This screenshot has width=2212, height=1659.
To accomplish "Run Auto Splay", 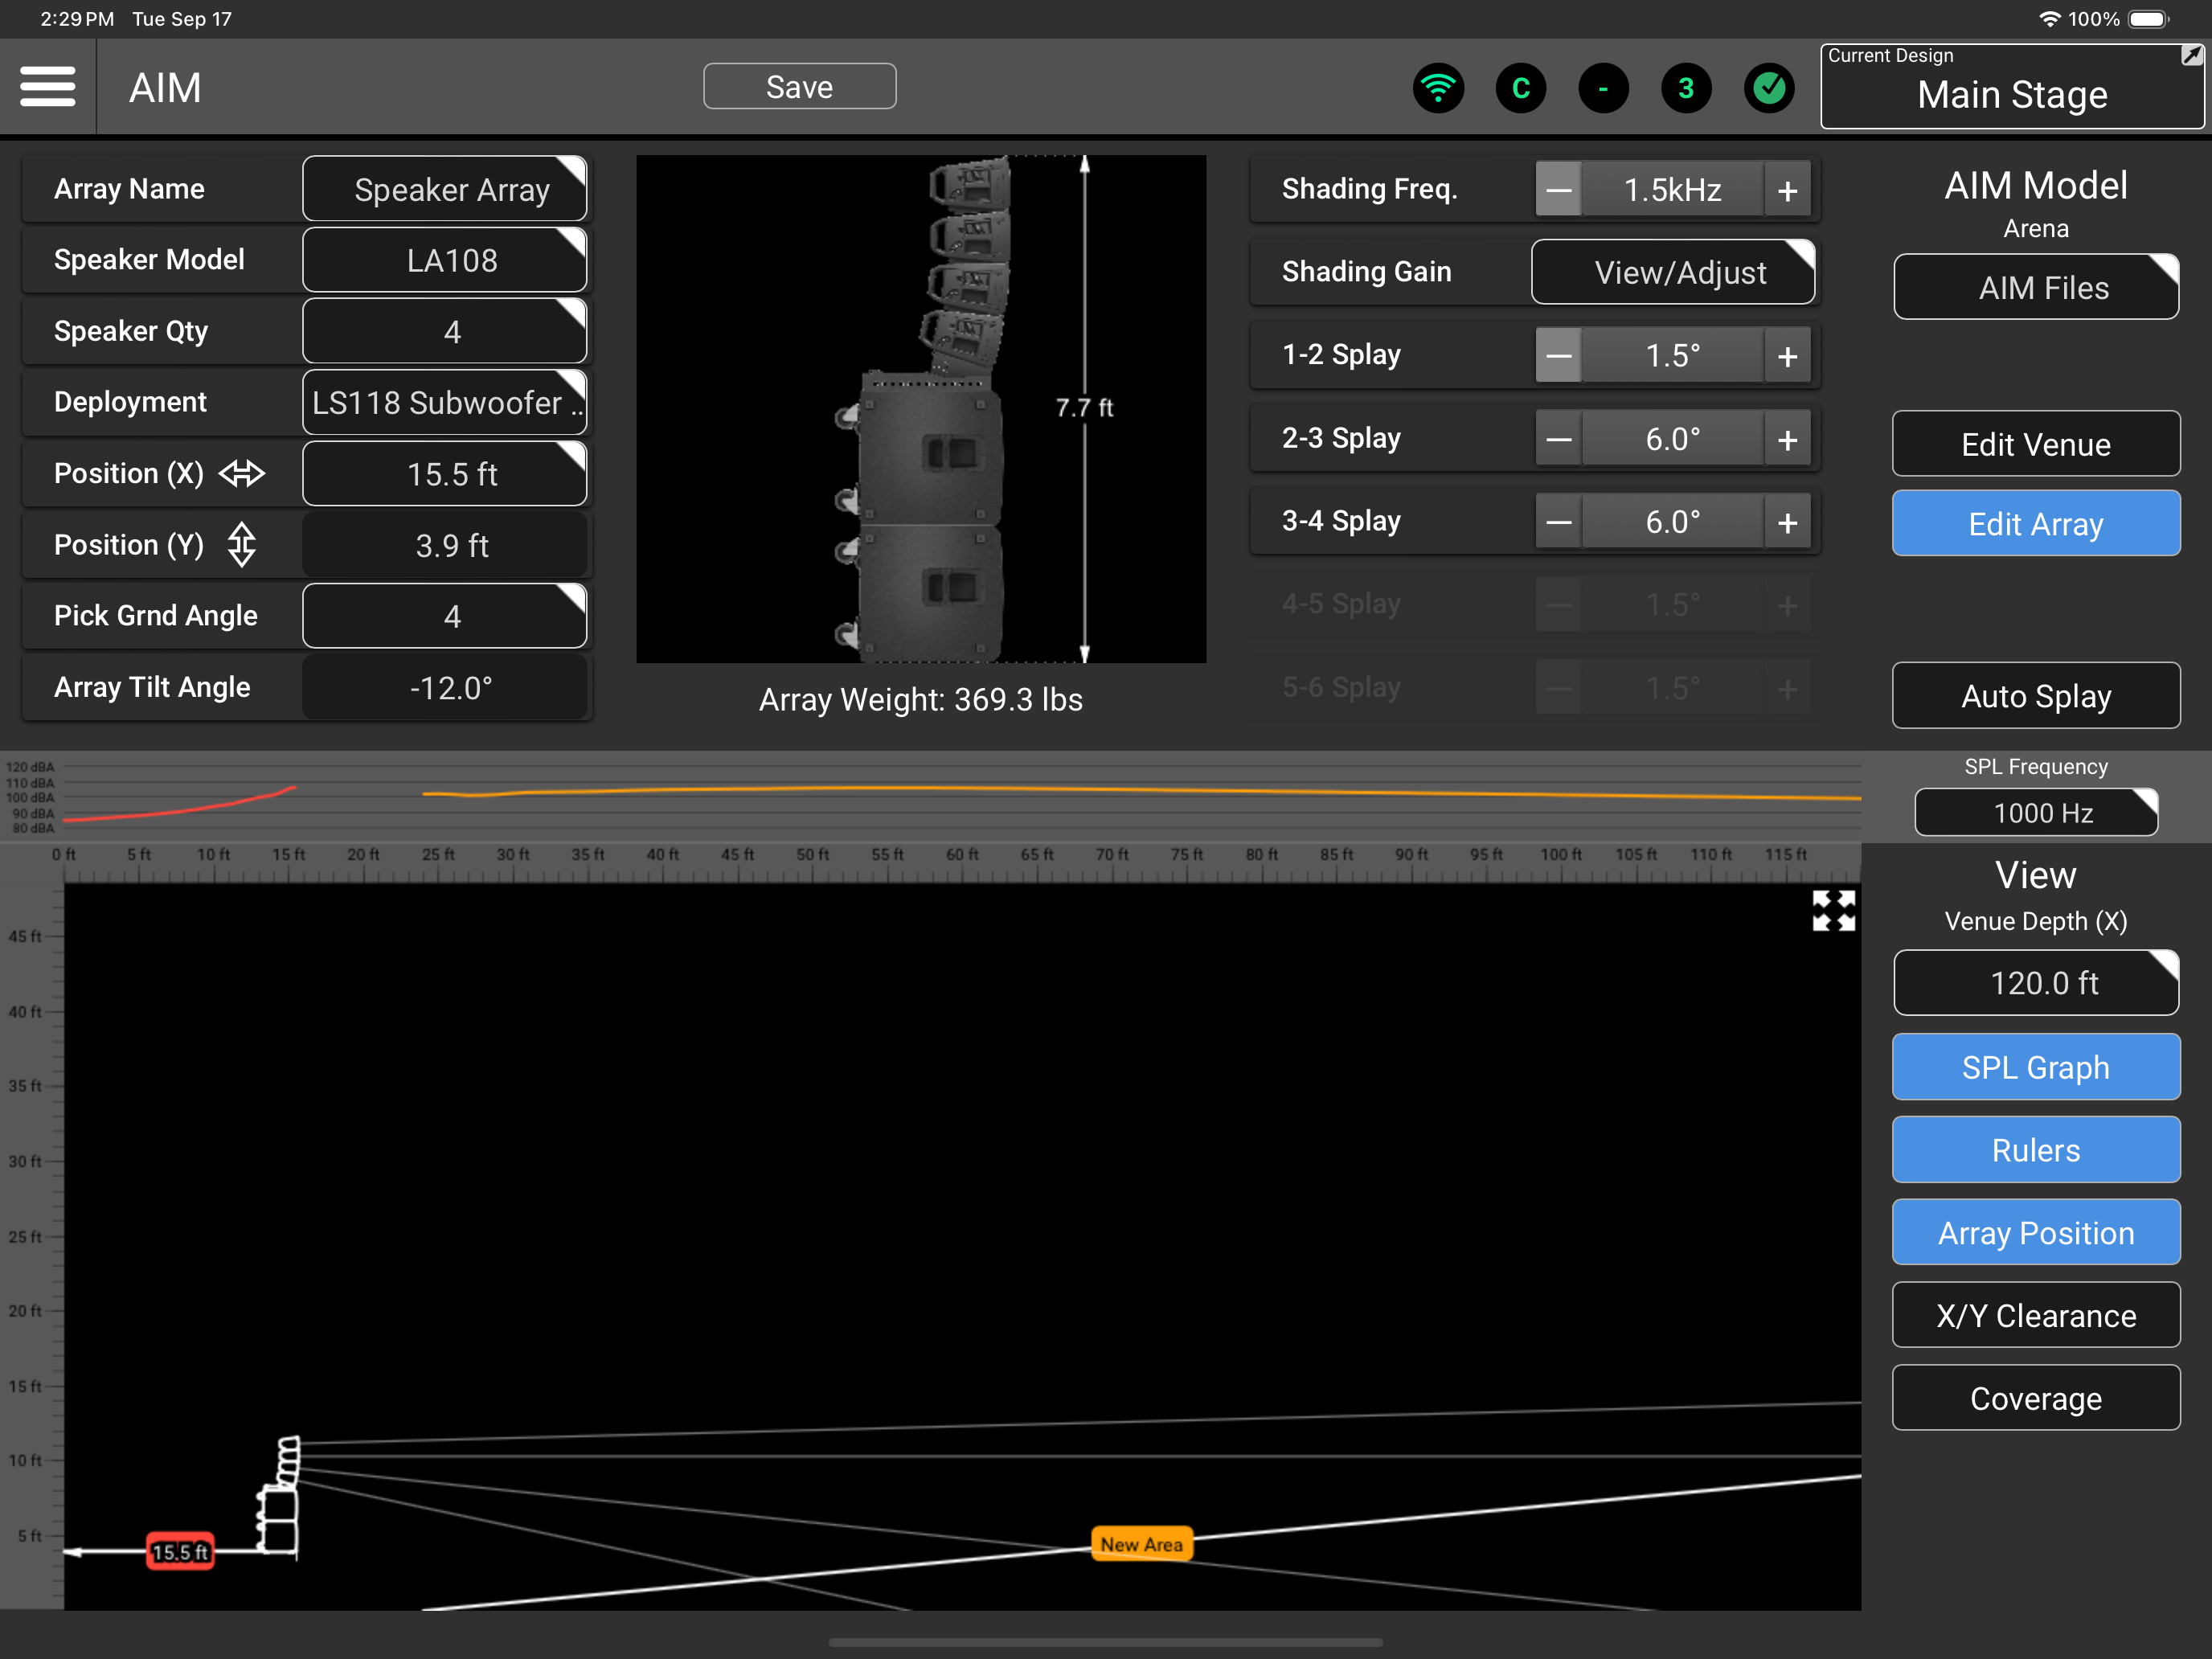I will pyautogui.click(x=2036, y=696).
